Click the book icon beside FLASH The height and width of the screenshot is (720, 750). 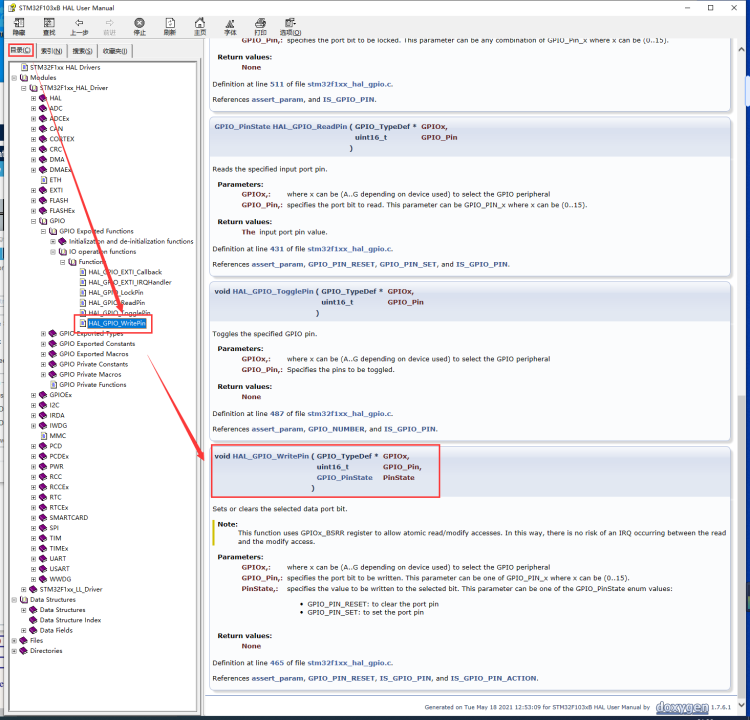(x=43, y=200)
